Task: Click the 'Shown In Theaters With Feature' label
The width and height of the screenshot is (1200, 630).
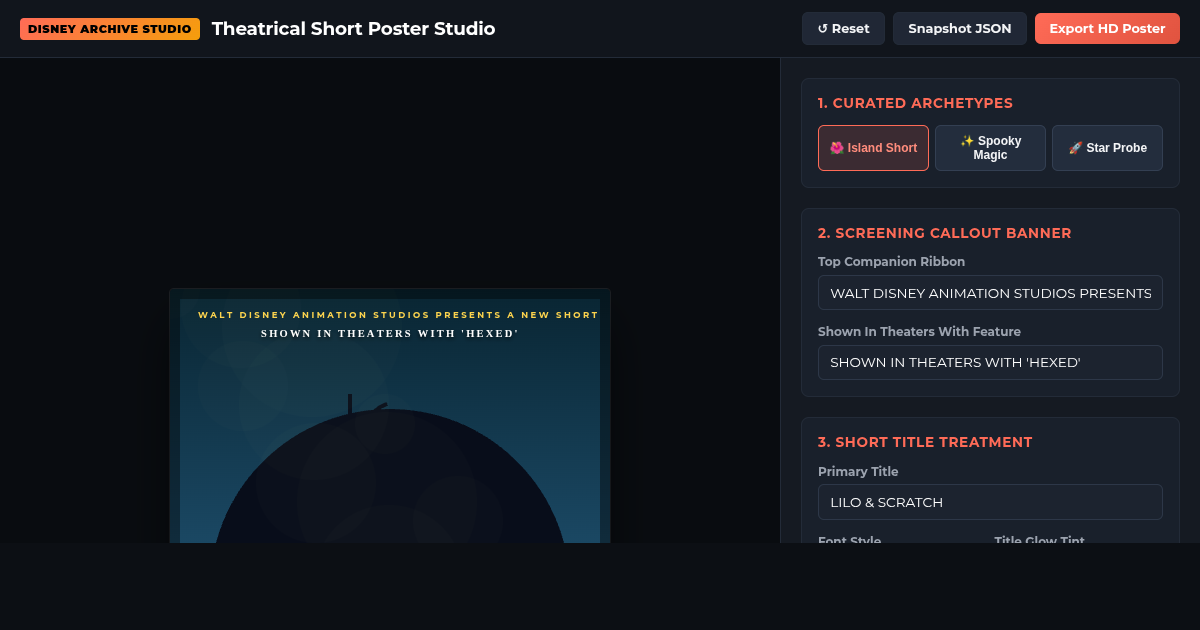Action: (x=919, y=331)
